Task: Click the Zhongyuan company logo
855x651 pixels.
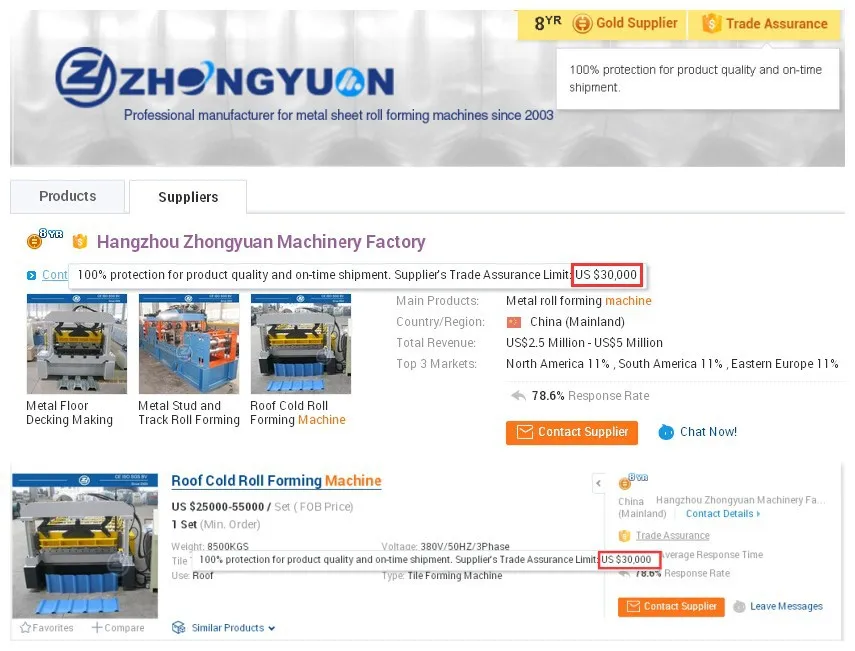Action: pos(224,78)
